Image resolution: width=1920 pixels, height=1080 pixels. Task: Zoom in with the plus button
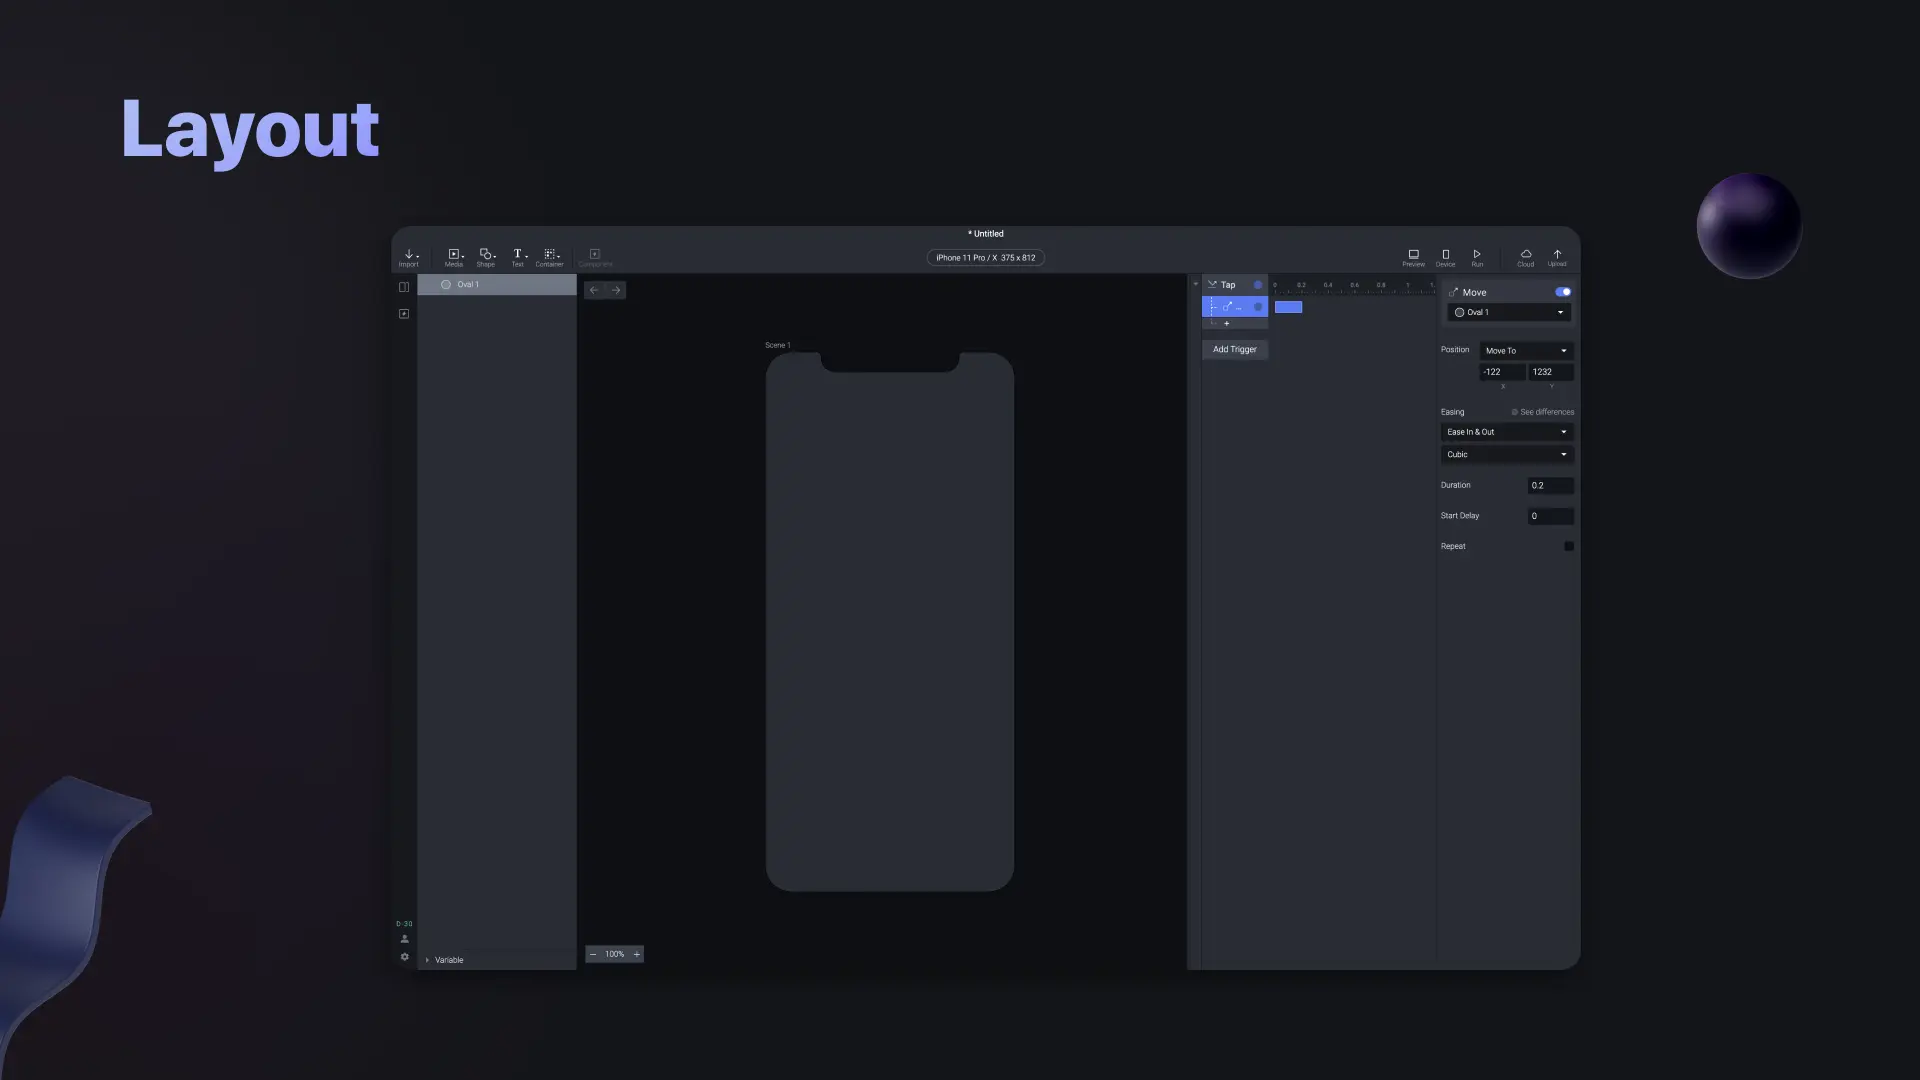coord(636,954)
